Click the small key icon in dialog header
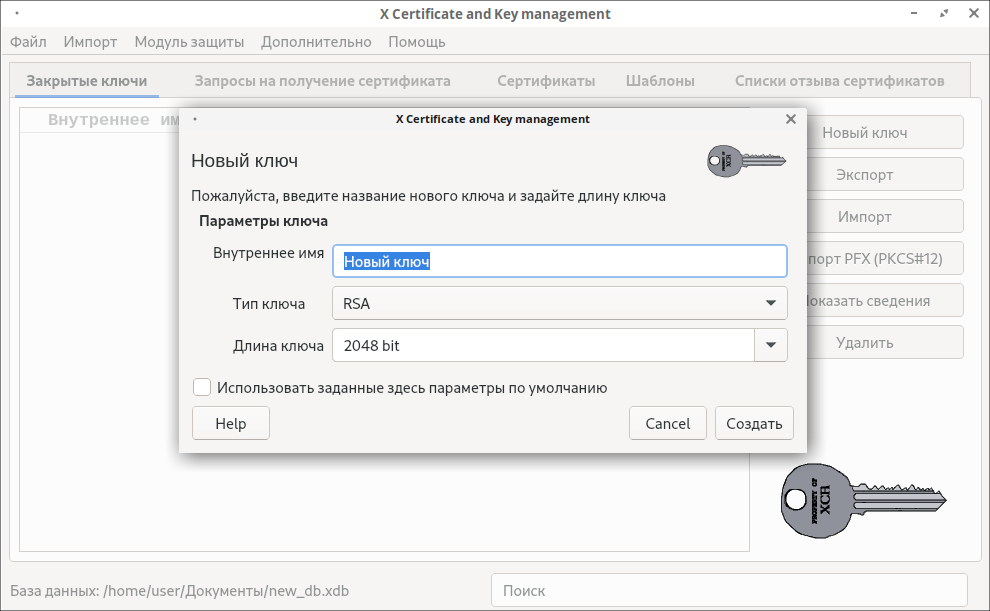The height and width of the screenshot is (611, 990). (x=745, y=160)
